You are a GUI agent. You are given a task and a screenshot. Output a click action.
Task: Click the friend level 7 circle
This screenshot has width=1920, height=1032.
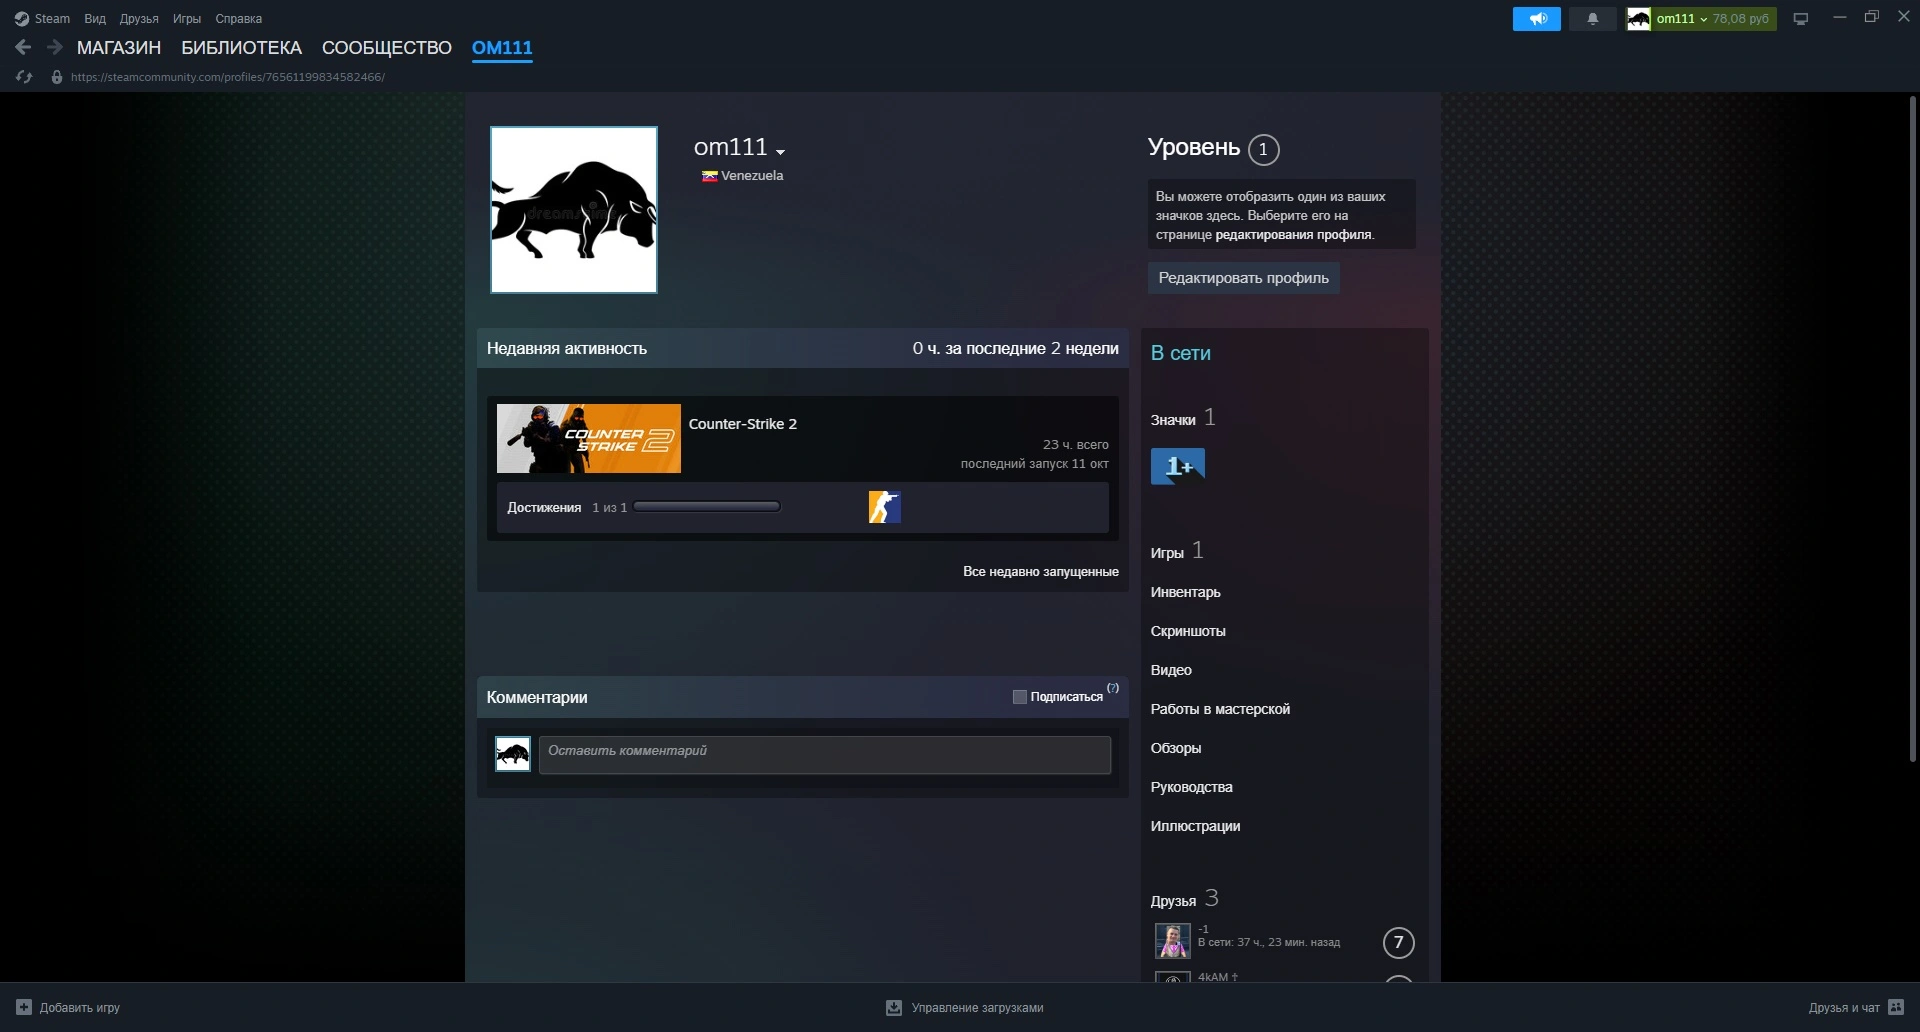point(1399,942)
